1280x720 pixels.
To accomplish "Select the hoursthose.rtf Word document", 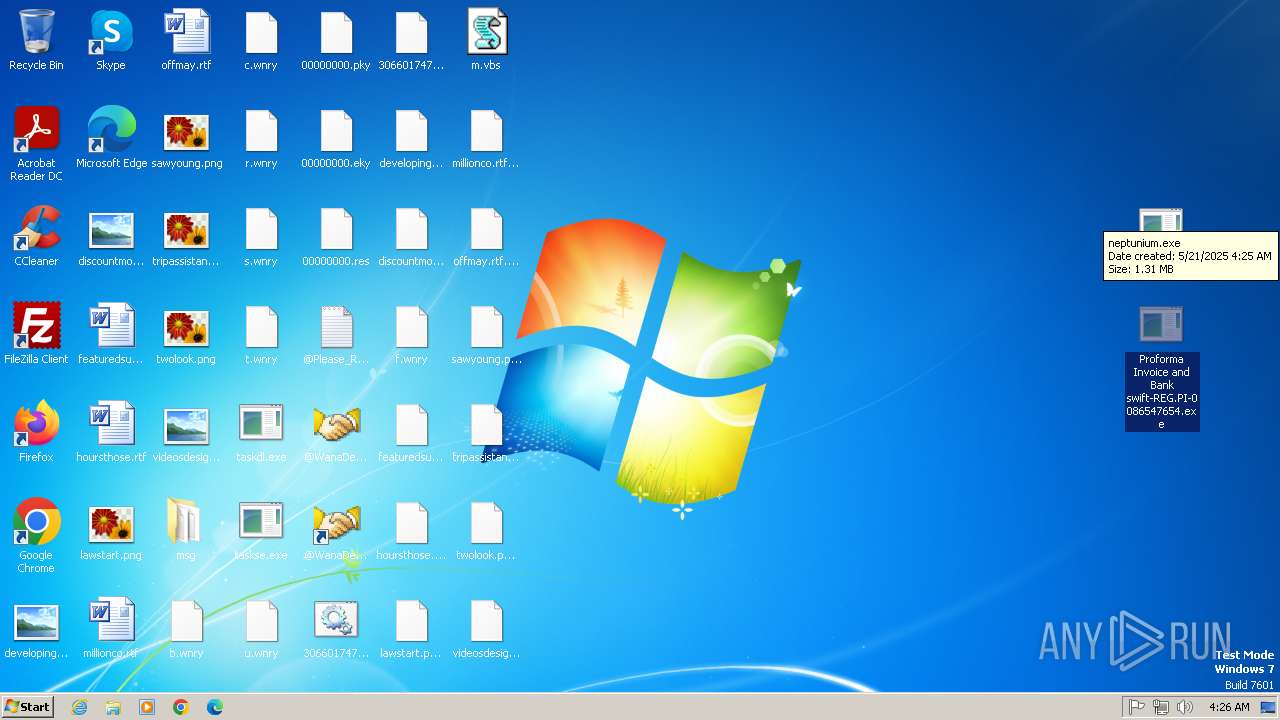I will click(111, 432).
